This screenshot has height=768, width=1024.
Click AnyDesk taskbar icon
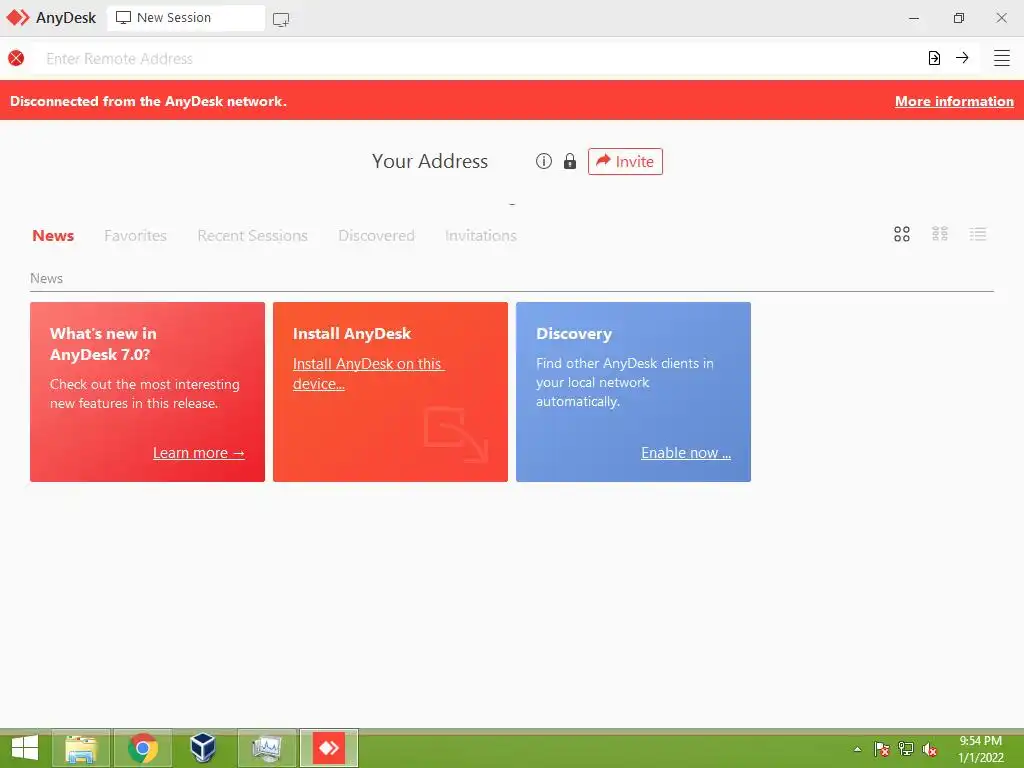329,748
